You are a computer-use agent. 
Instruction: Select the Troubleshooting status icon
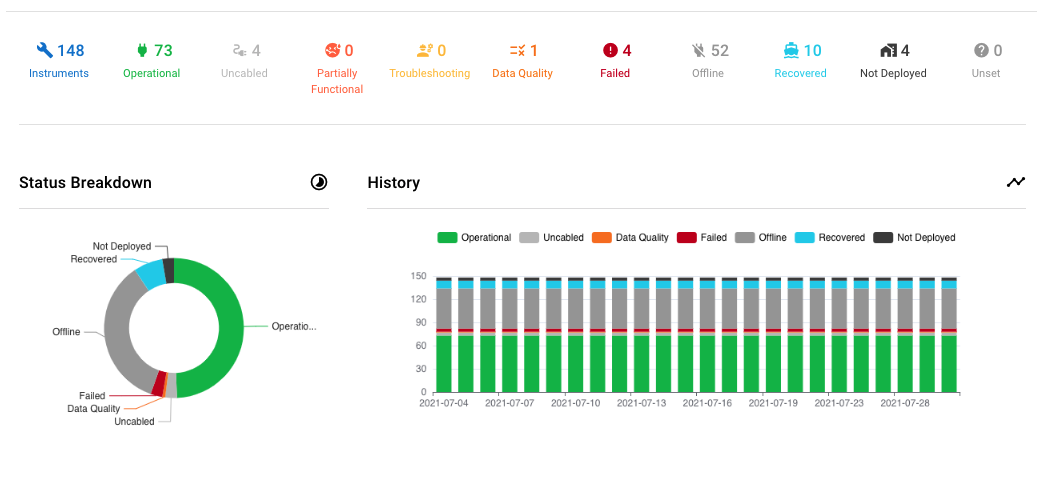pyautogui.click(x=425, y=50)
